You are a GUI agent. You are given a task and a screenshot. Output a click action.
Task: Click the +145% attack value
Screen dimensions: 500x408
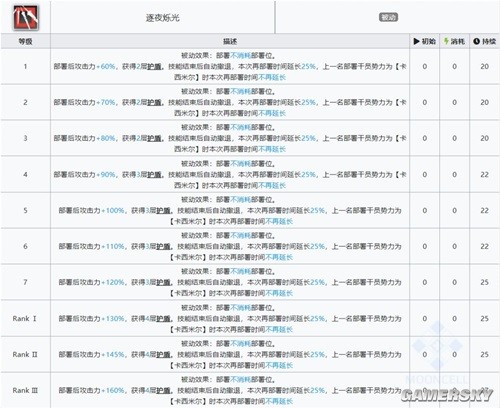click(x=113, y=354)
